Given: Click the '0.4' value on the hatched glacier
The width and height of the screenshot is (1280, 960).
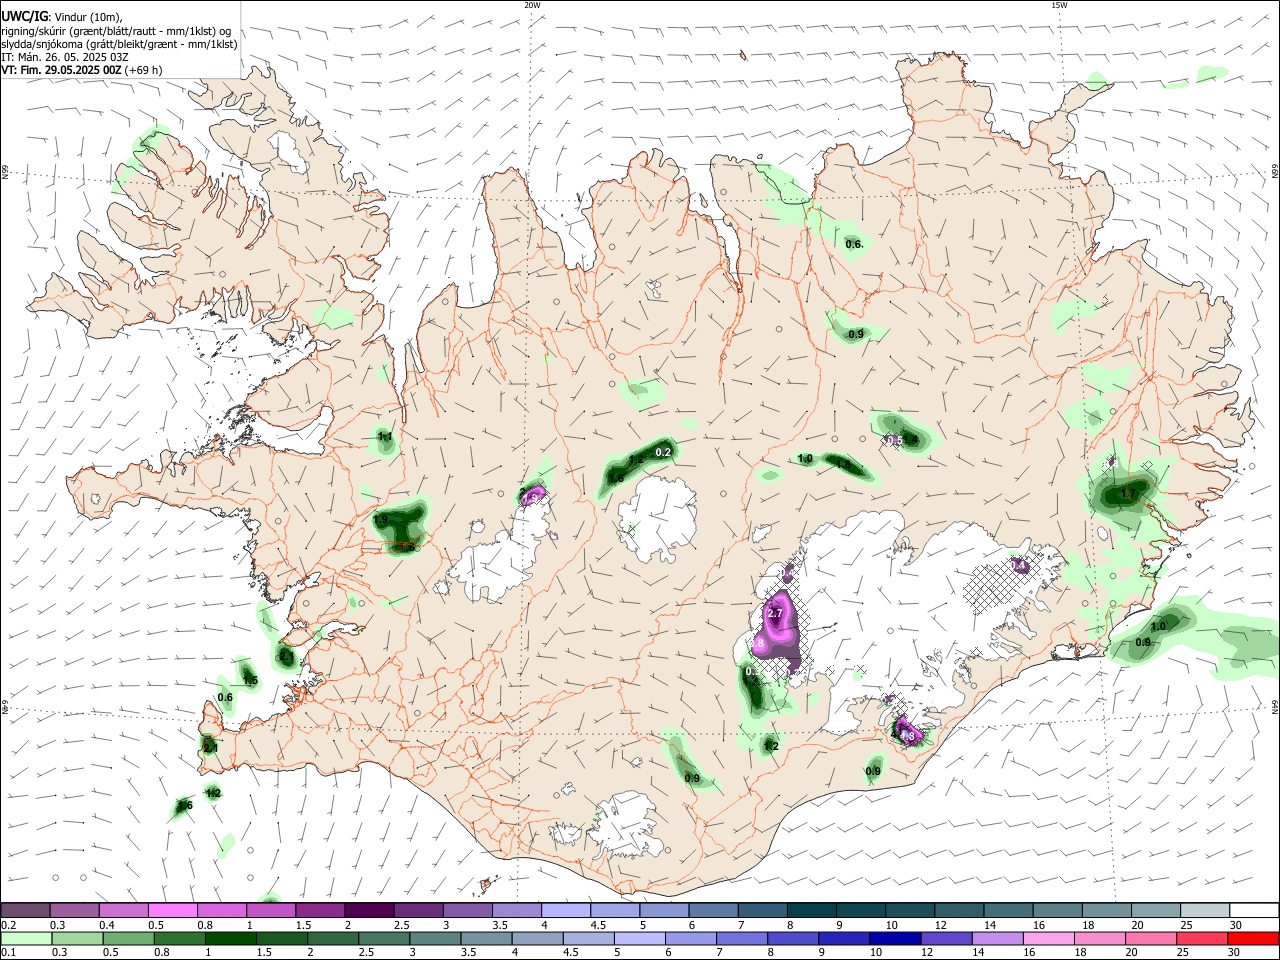Looking at the screenshot, I should click(1019, 566).
